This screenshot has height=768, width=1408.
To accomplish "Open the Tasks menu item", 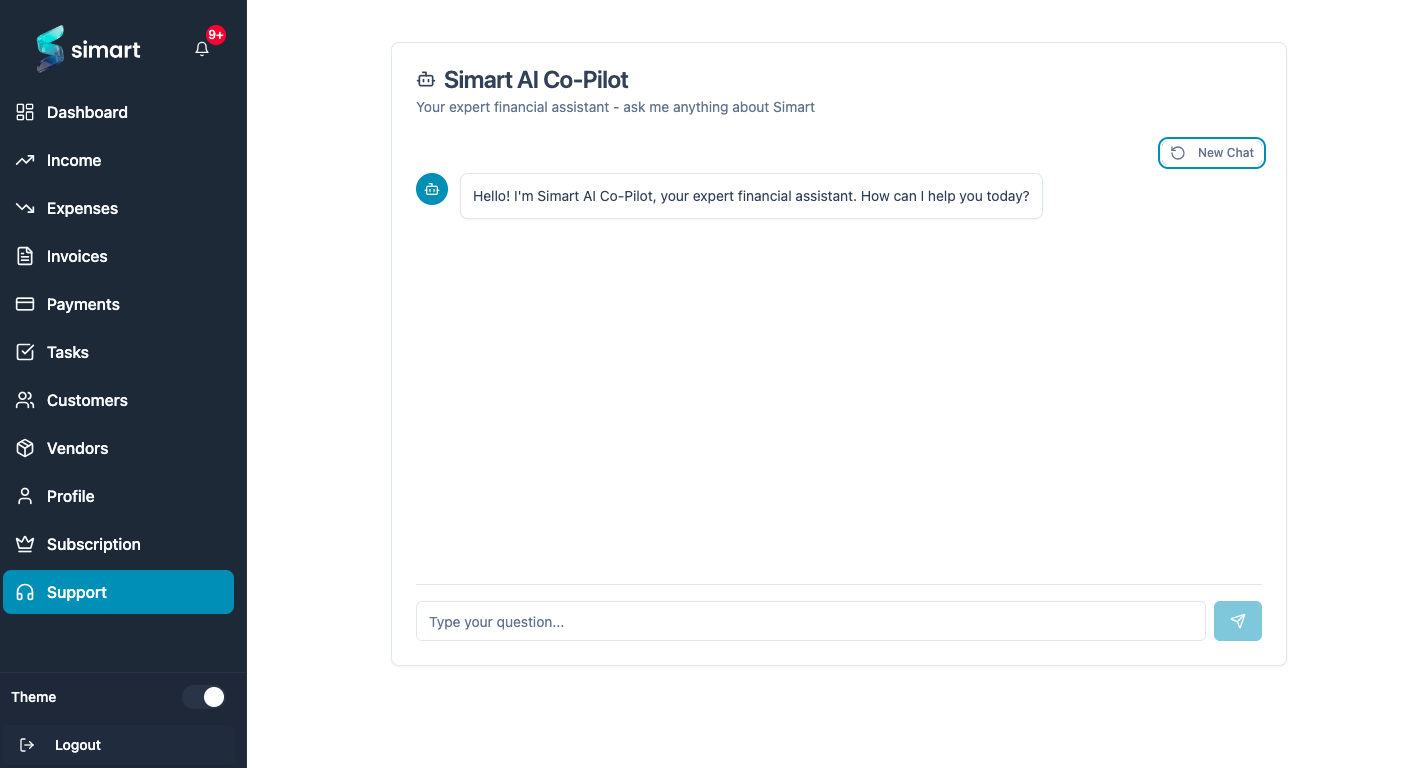I will 68,352.
